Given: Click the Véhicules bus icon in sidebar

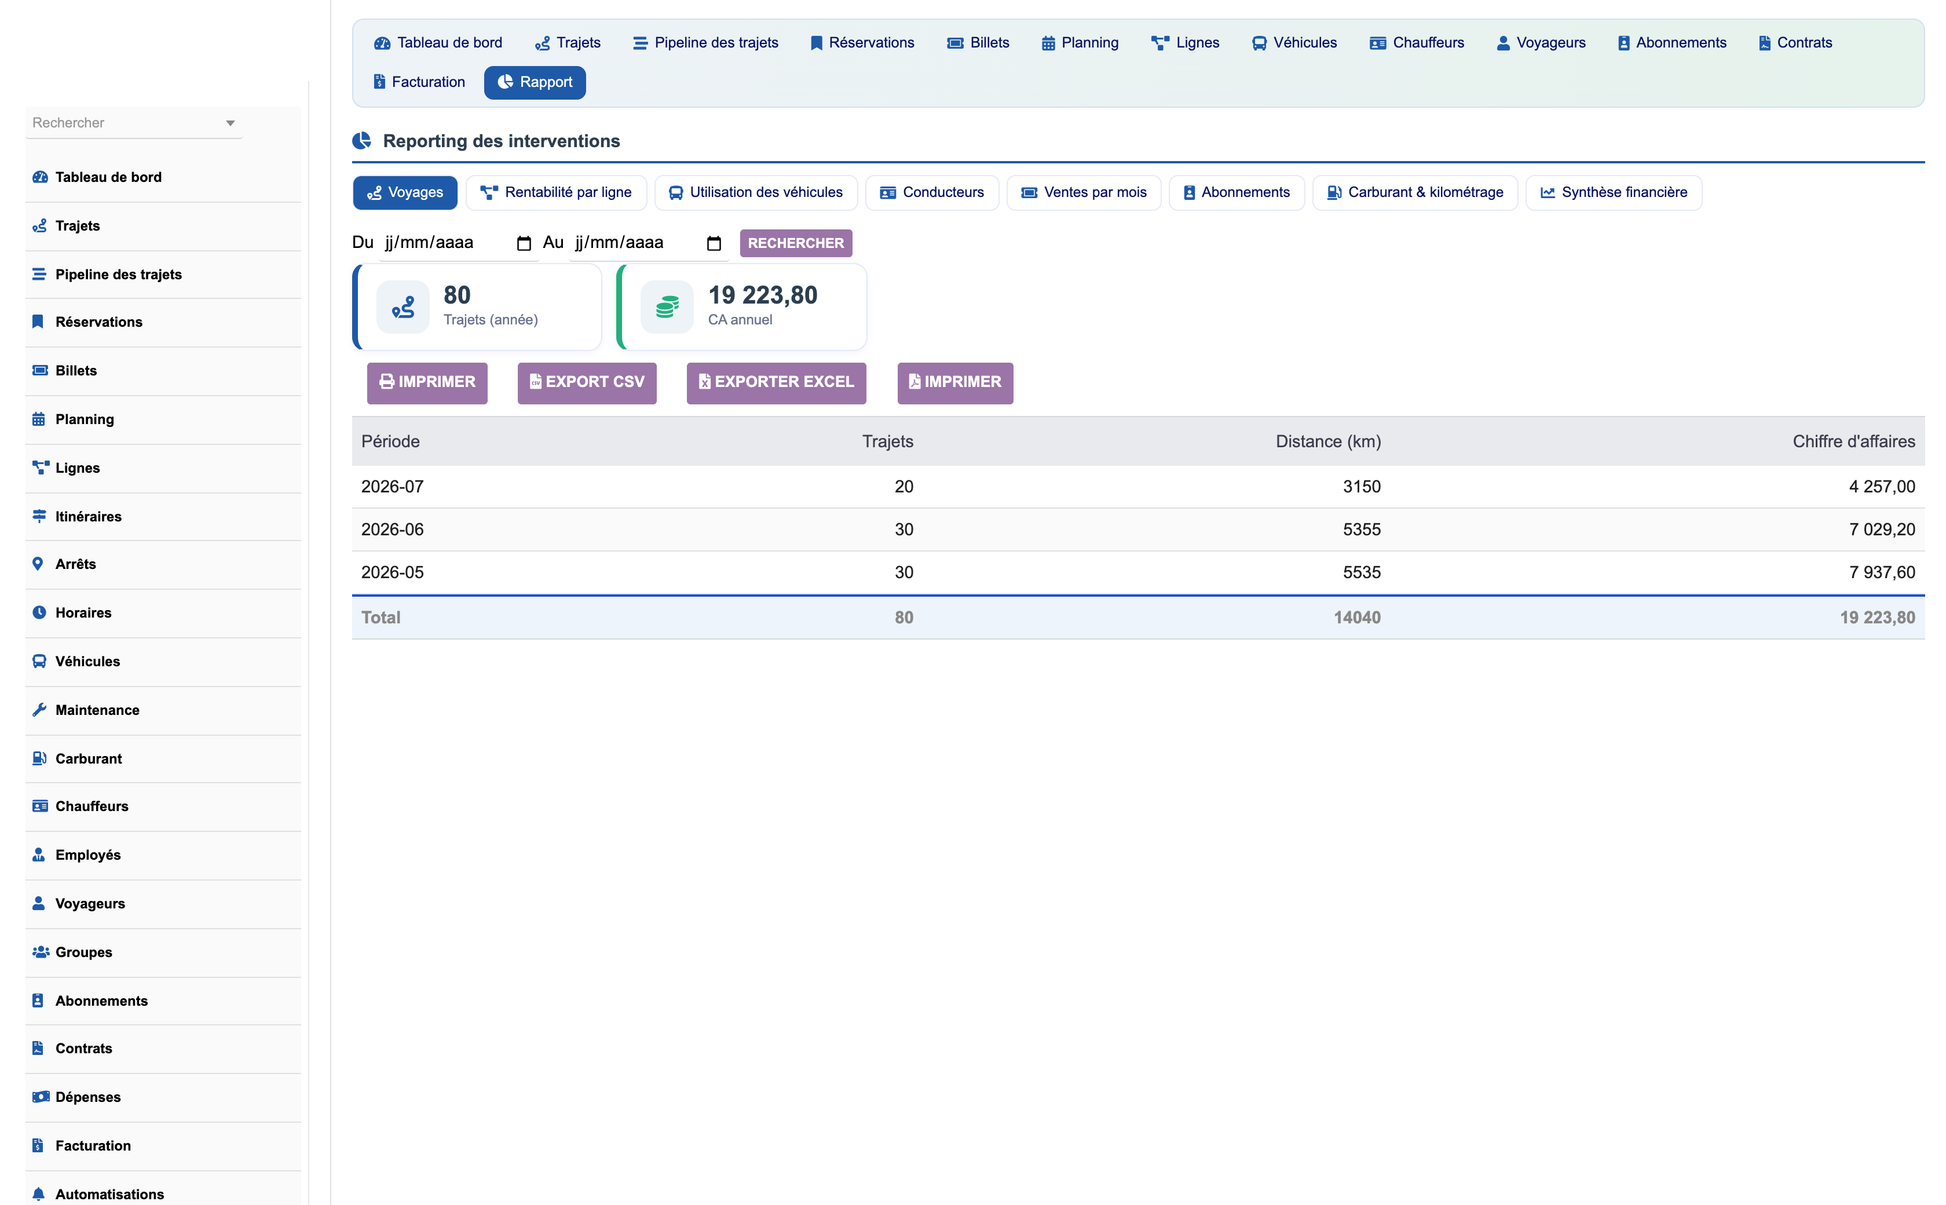Looking at the screenshot, I should pyautogui.click(x=39, y=661).
